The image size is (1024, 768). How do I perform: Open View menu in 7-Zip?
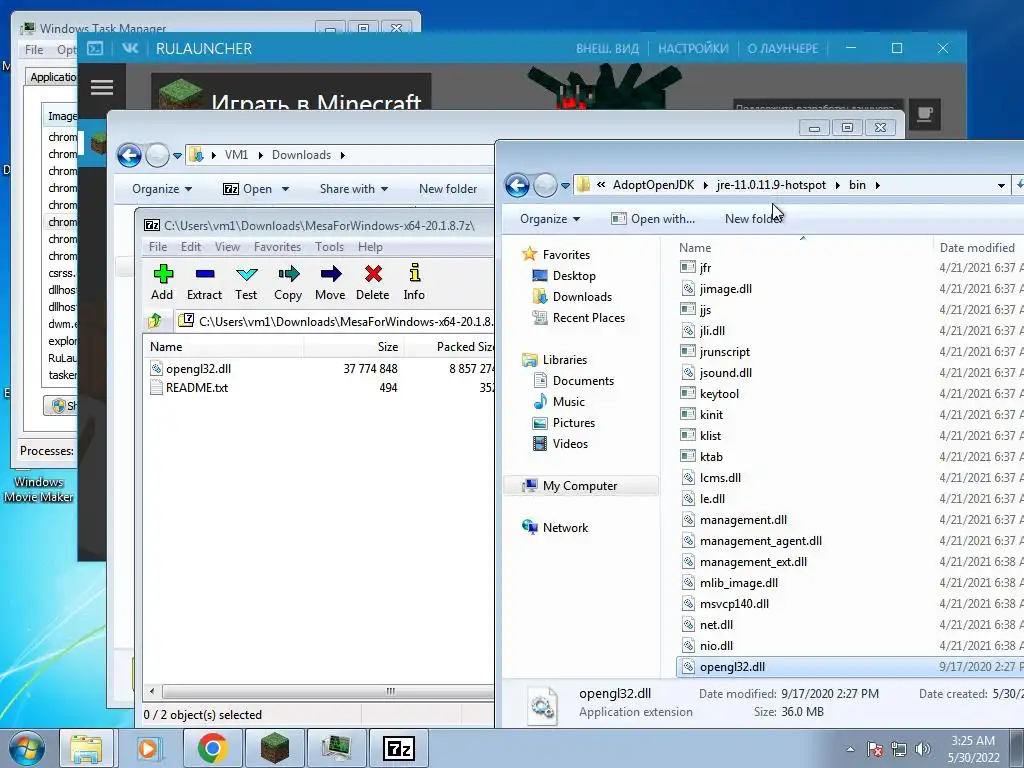point(227,247)
